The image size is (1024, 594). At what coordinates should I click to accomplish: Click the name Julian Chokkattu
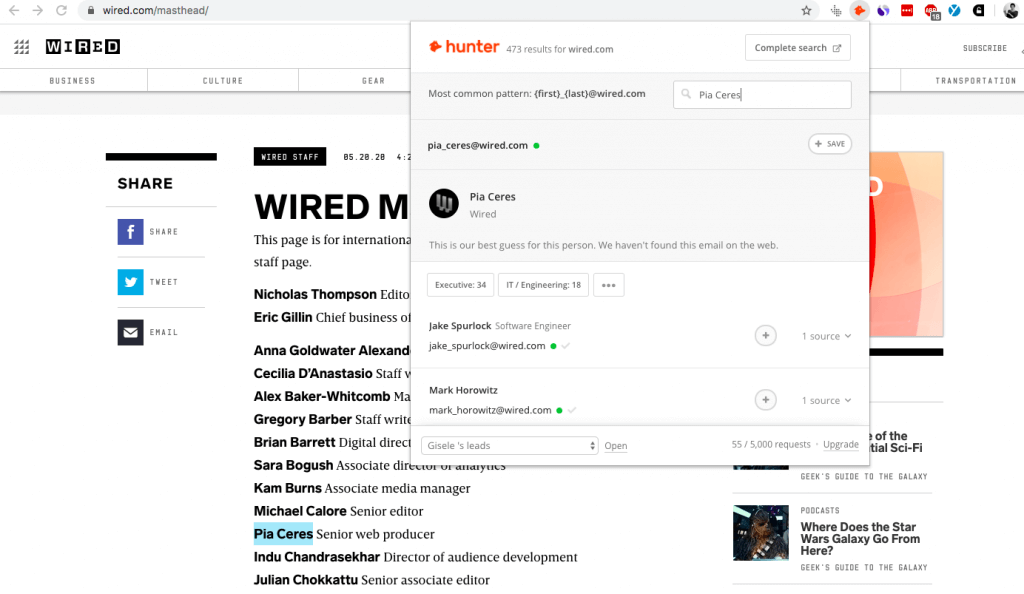(x=306, y=580)
